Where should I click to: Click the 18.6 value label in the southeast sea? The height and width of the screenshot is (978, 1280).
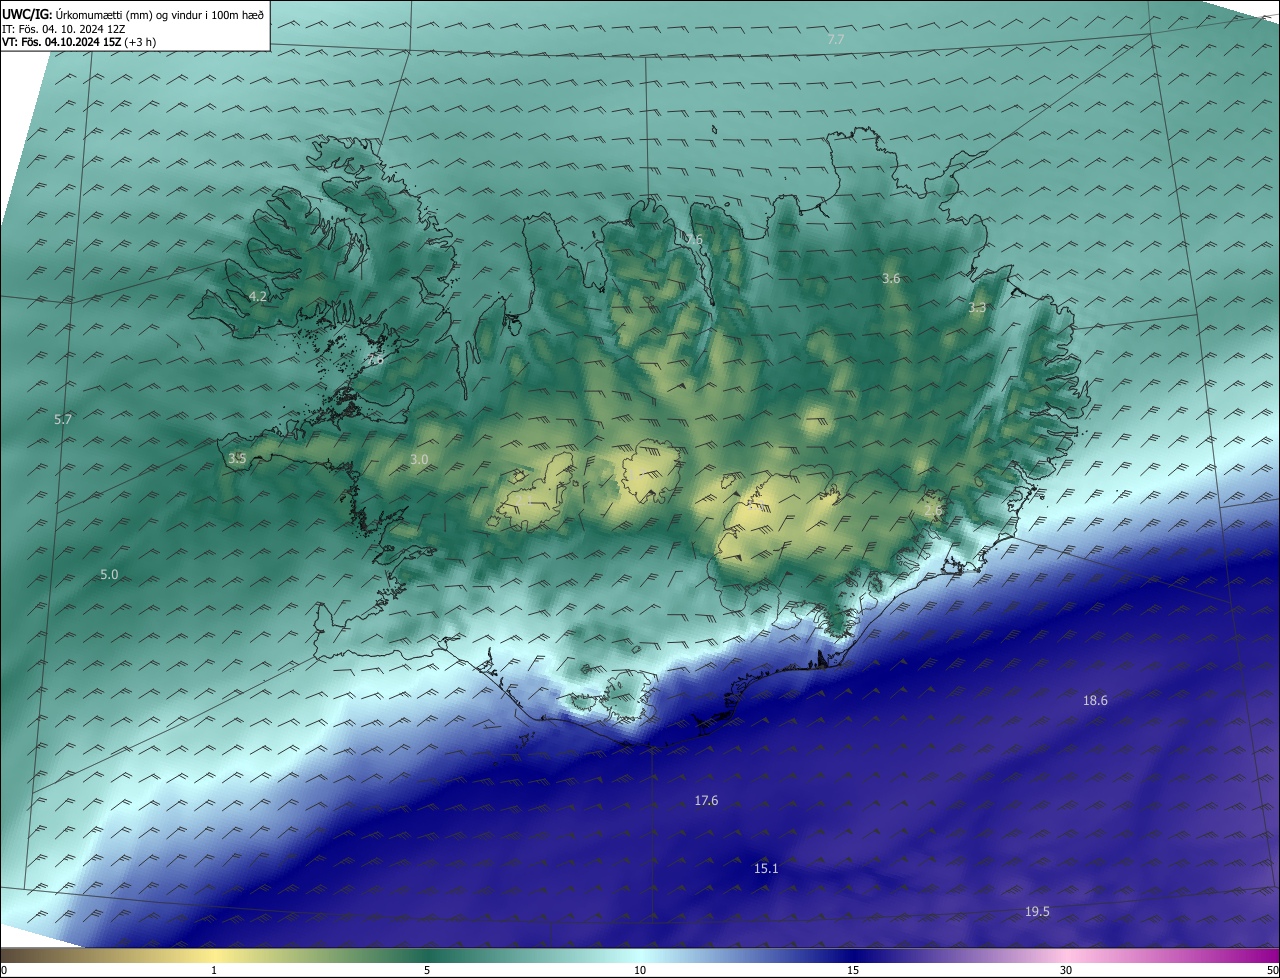(x=1095, y=701)
